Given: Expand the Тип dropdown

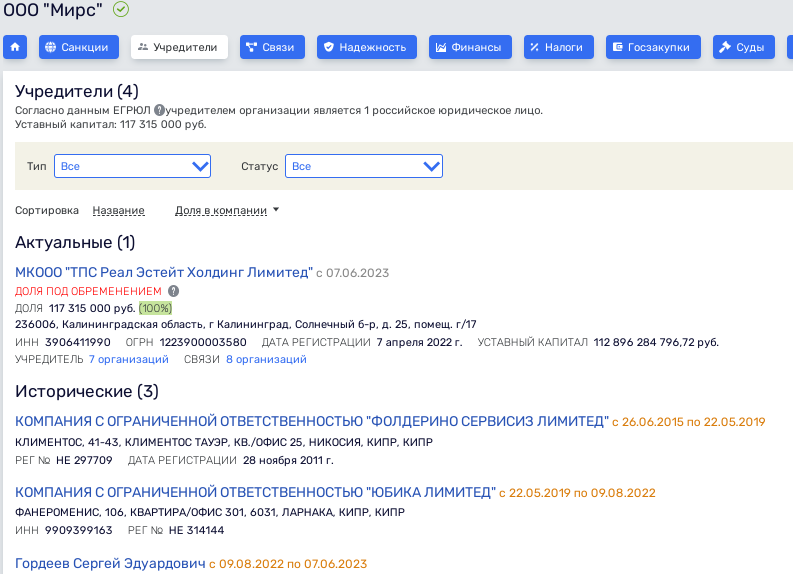Looking at the screenshot, I should click(132, 166).
